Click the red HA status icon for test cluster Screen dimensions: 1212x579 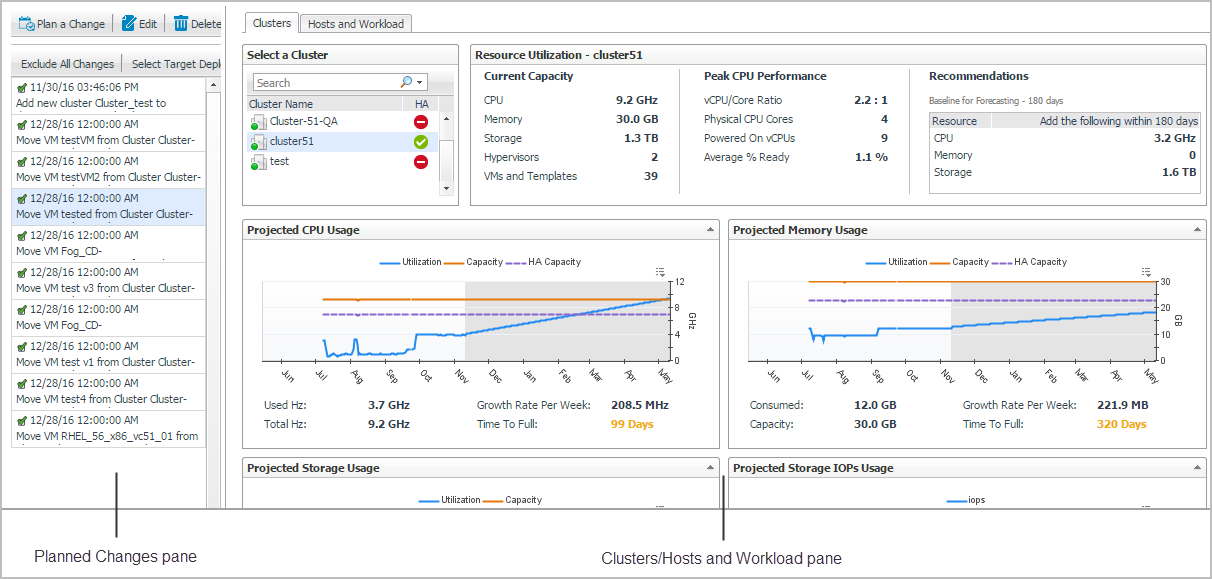click(x=421, y=162)
